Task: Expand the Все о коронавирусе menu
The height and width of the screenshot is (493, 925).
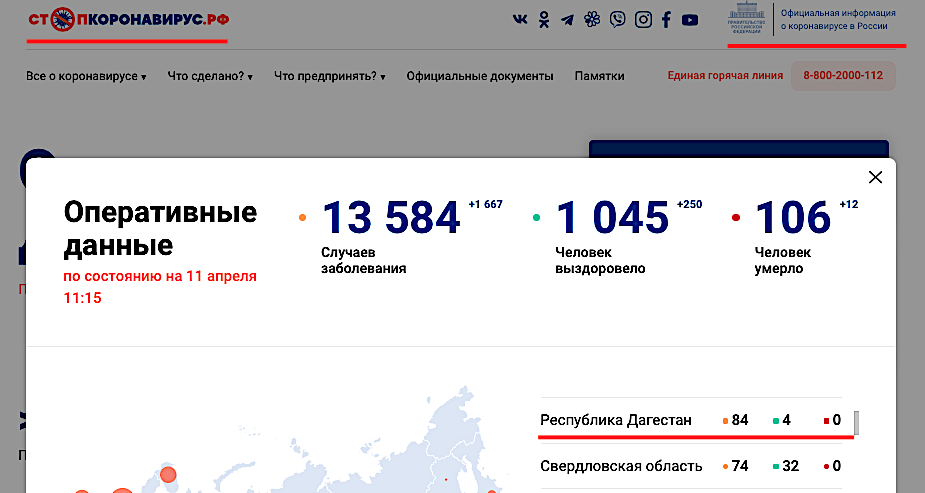Action: (86, 76)
